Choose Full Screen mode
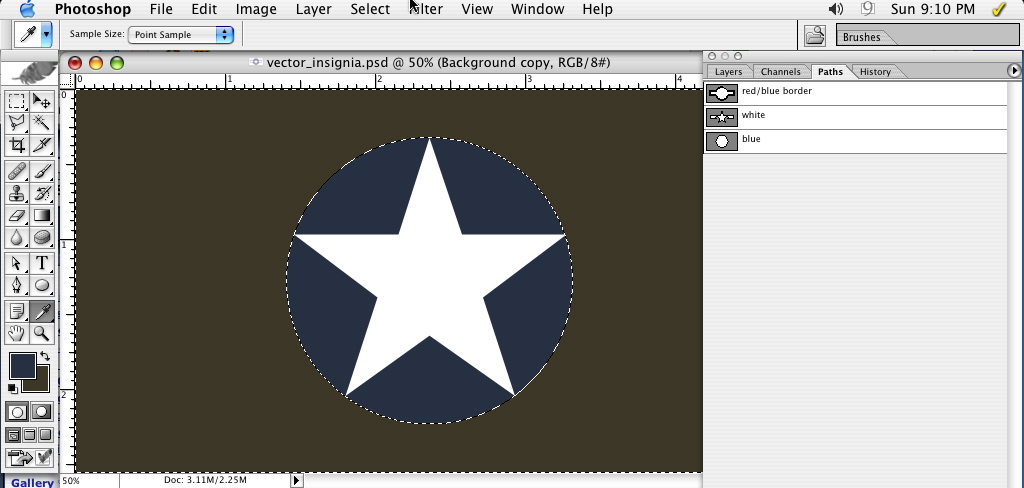Viewport: 1024px width, 488px height. (45, 435)
